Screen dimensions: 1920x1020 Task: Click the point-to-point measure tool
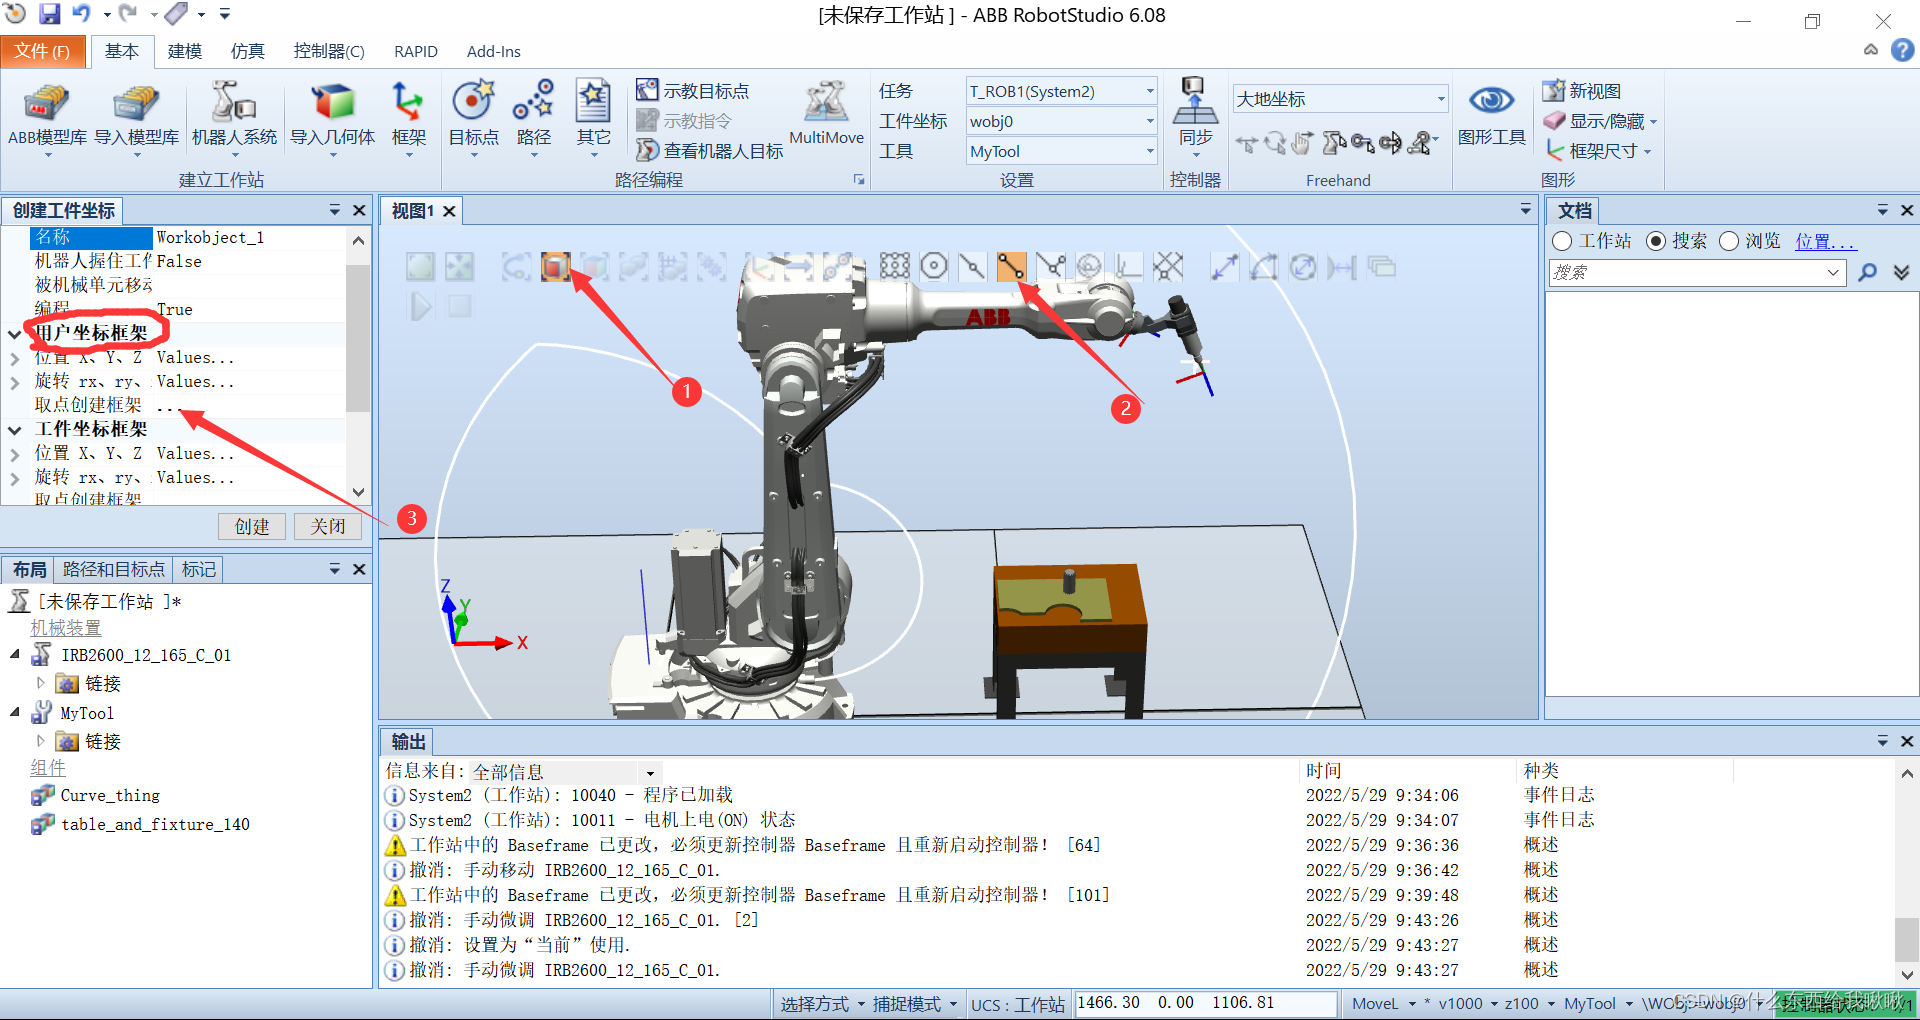1225,267
